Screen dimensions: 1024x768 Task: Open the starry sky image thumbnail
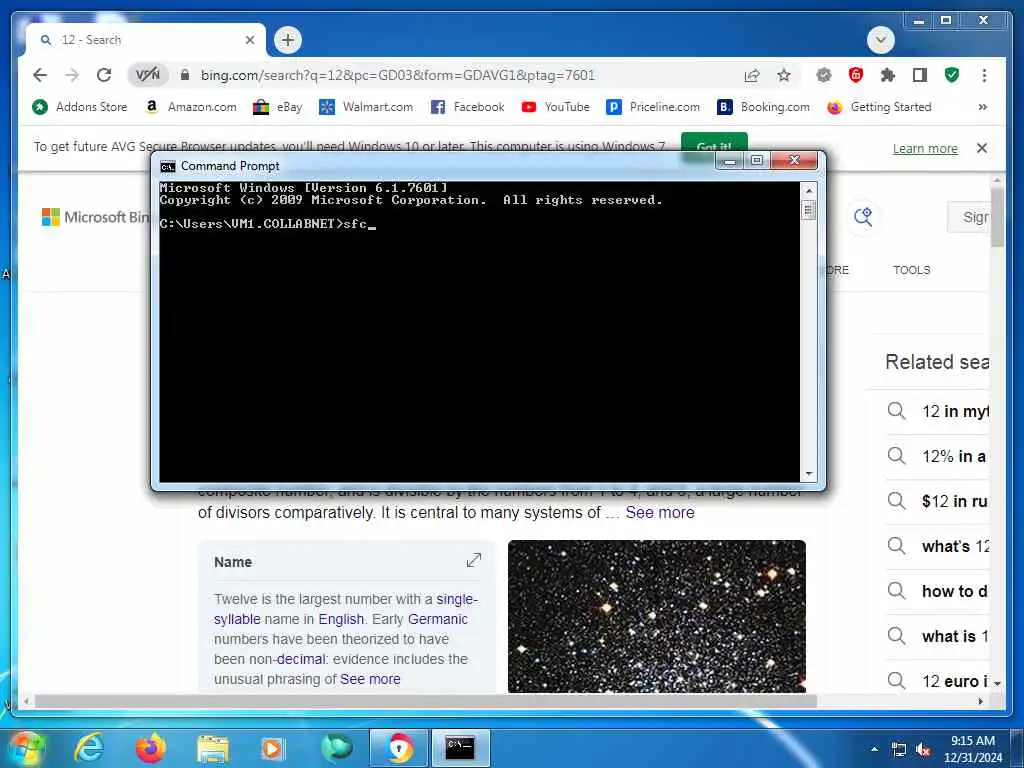[656, 616]
